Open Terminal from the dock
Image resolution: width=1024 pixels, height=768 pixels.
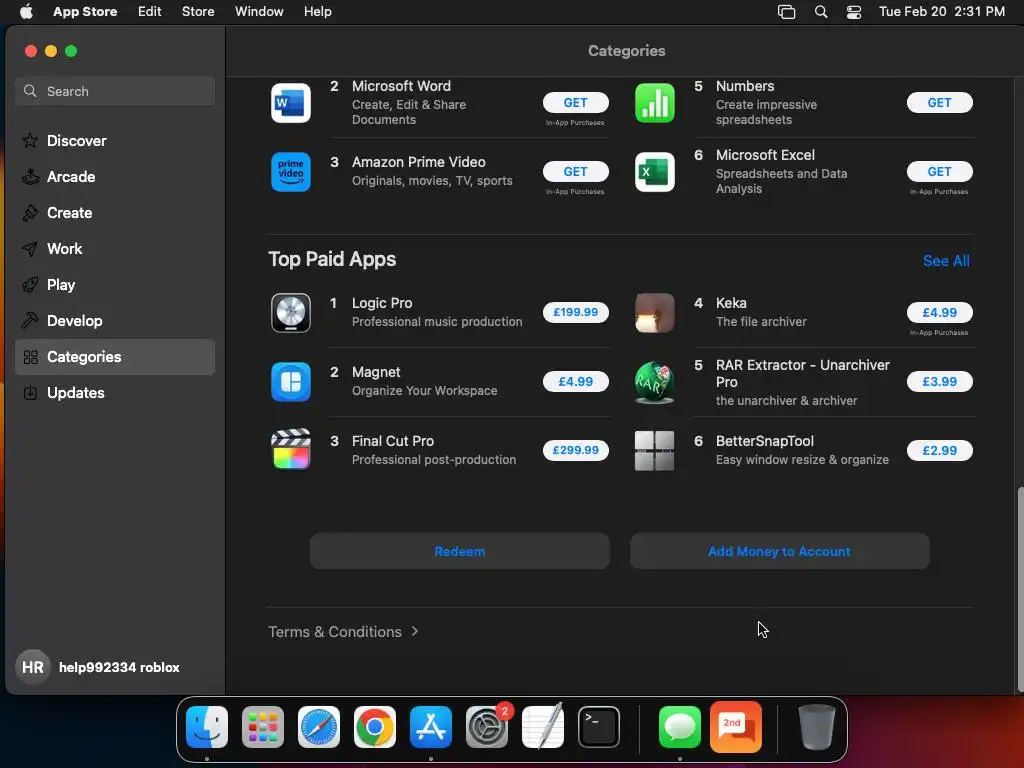[x=599, y=727]
